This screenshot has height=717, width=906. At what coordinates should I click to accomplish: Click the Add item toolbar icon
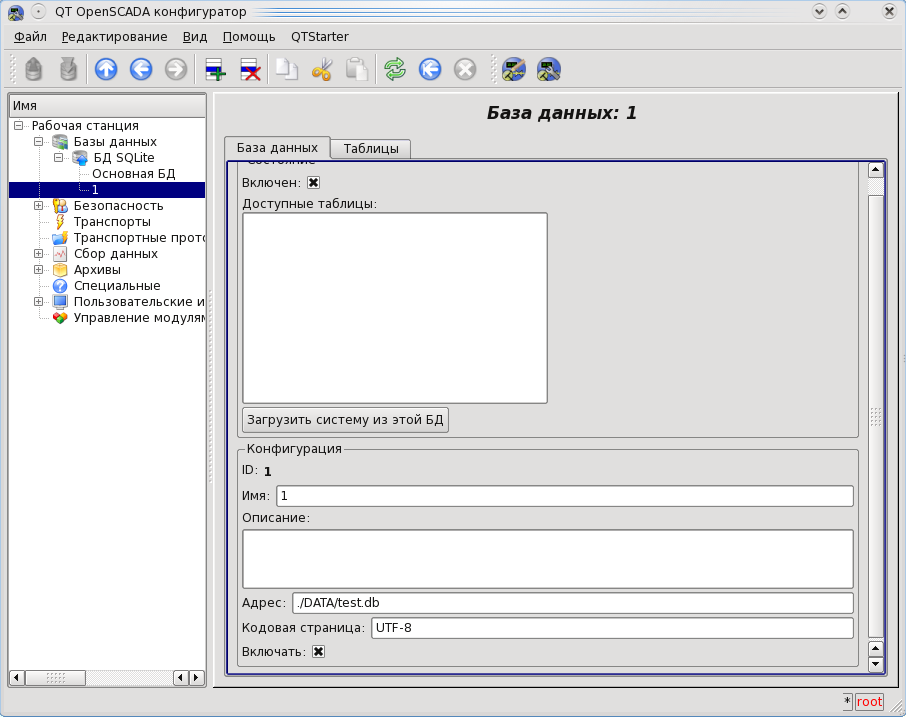click(x=215, y=69)
